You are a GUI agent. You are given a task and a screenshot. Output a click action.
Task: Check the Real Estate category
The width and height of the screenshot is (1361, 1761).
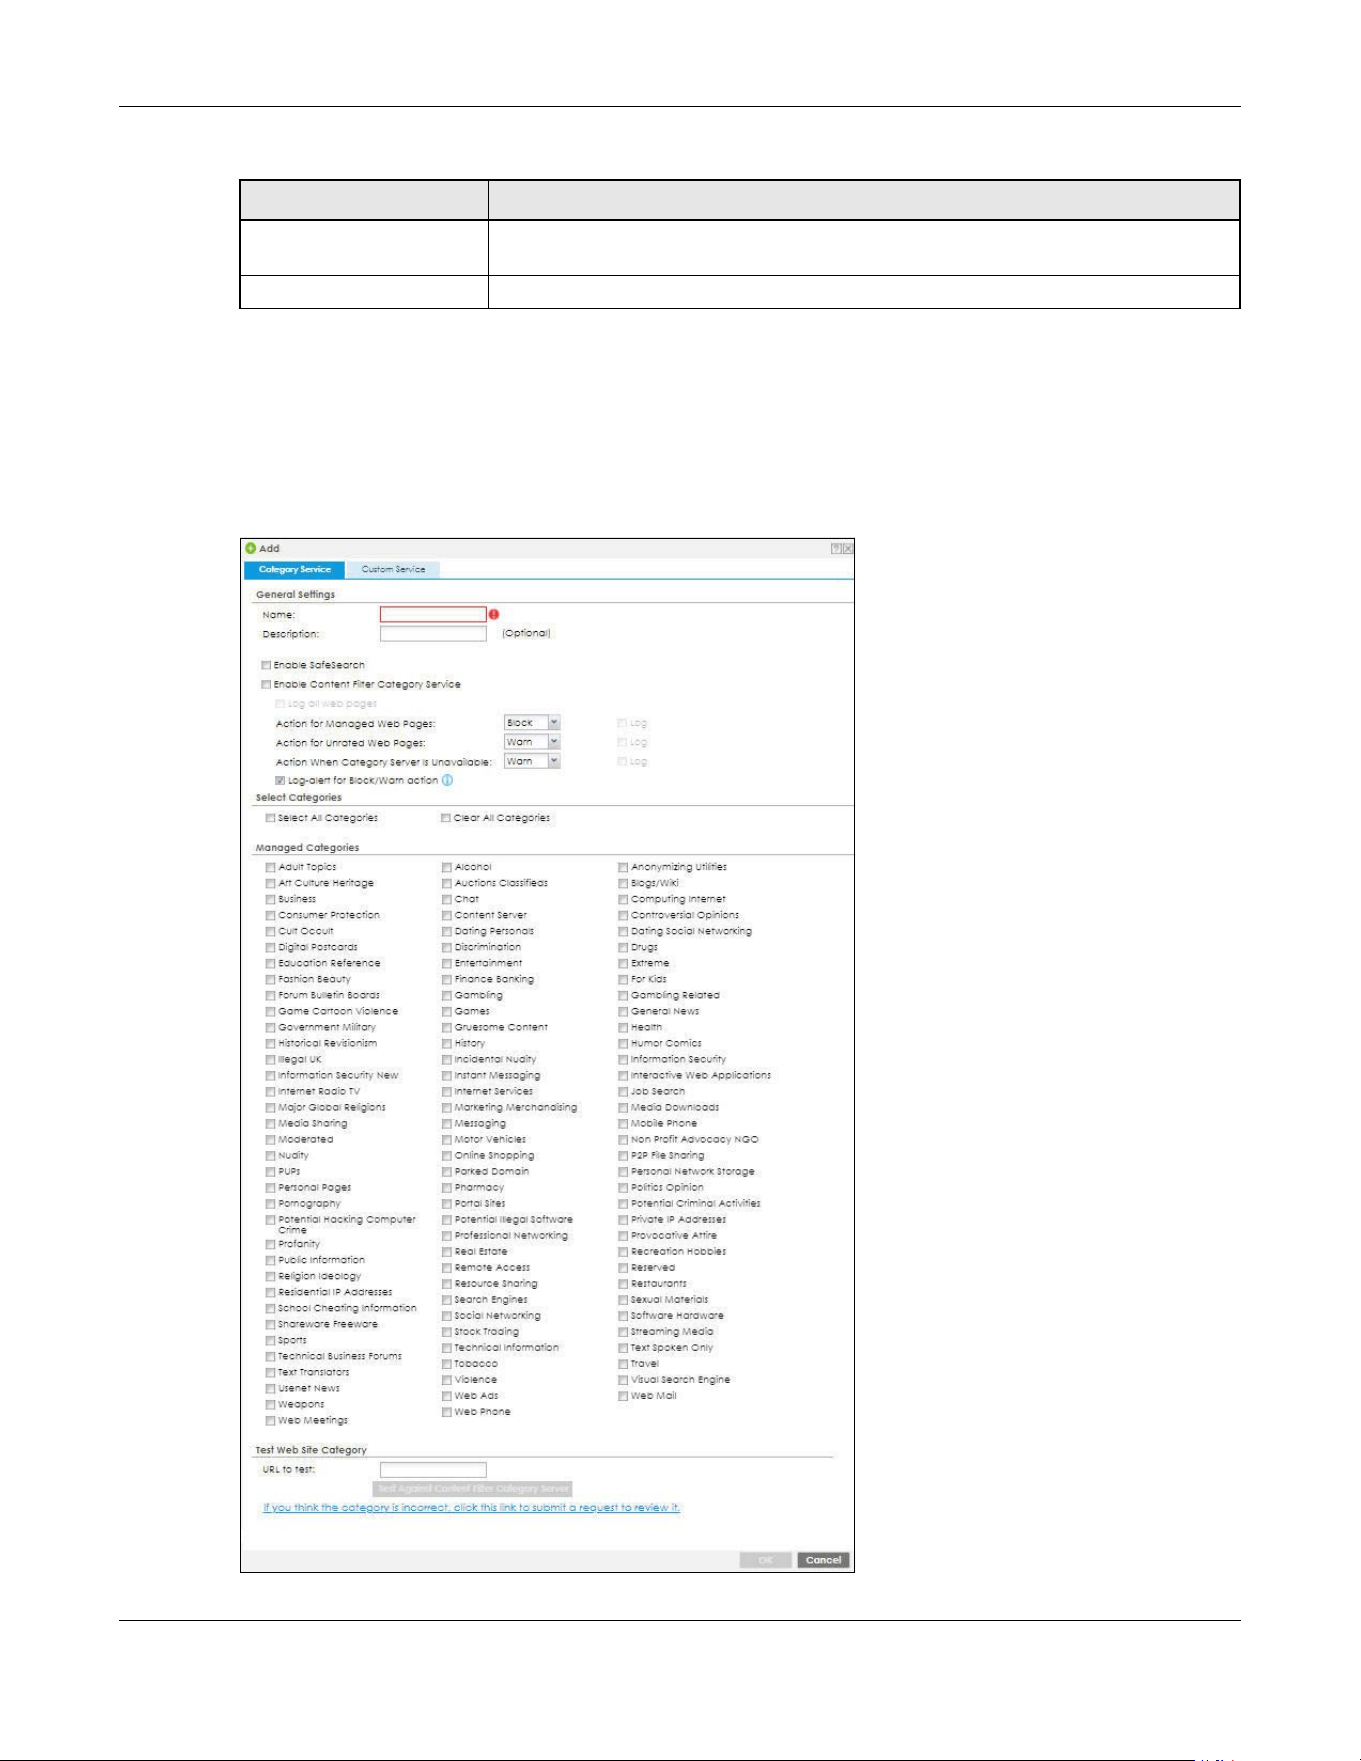click(447, 1252)
